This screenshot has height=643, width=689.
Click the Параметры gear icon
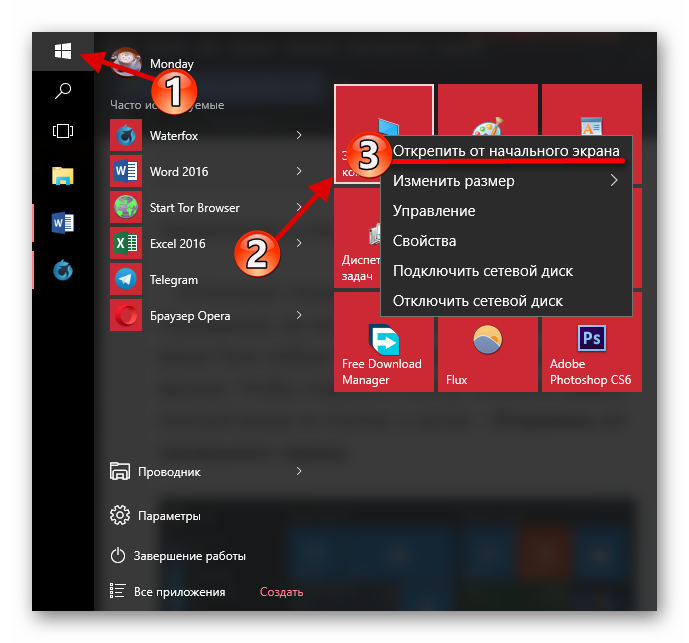120,515
